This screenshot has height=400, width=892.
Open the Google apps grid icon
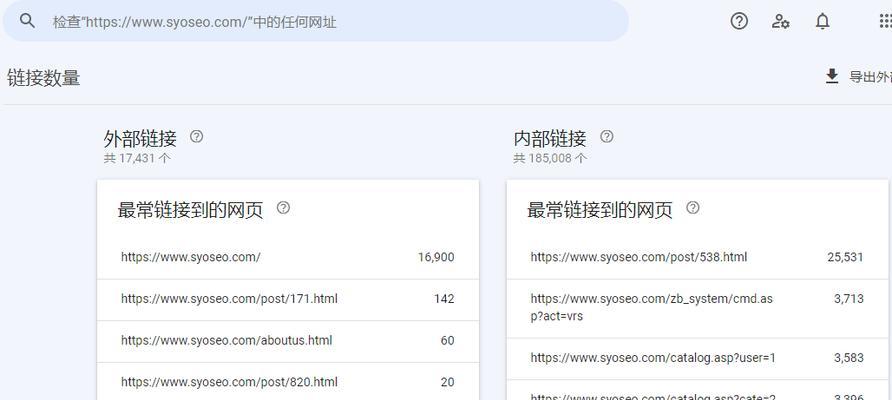[x=885, y=22]
